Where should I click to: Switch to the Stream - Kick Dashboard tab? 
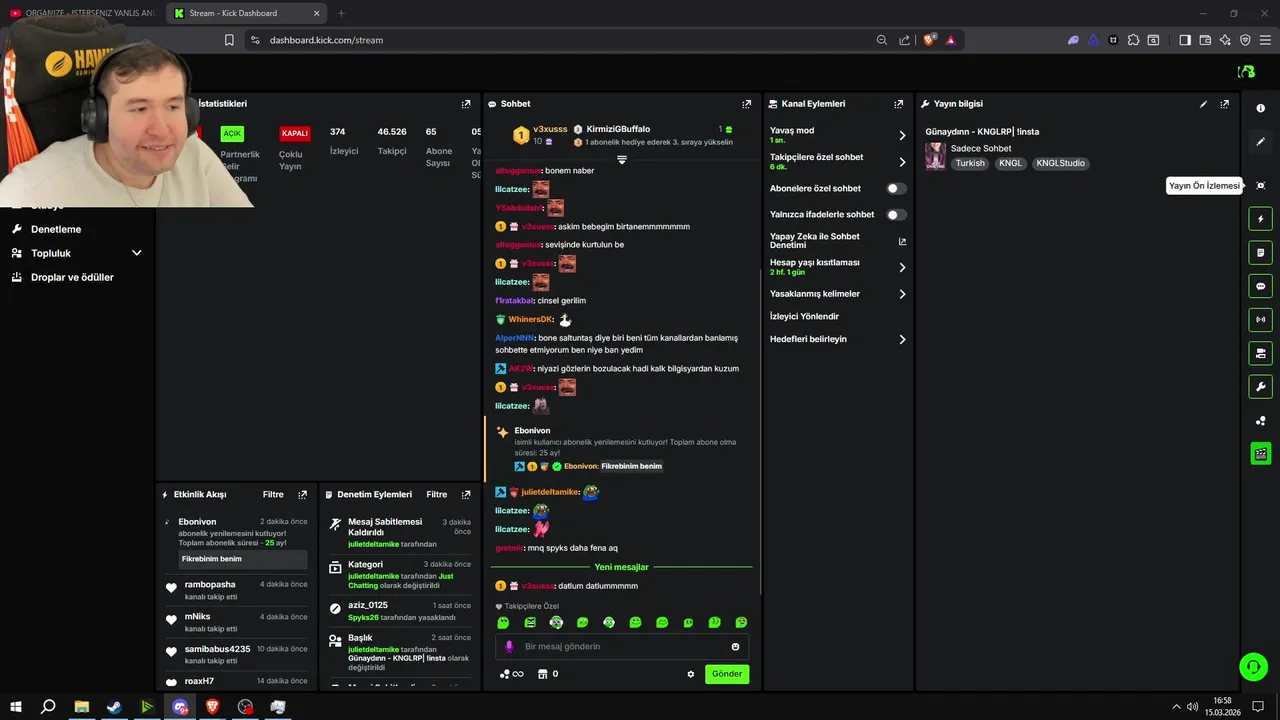245,13
